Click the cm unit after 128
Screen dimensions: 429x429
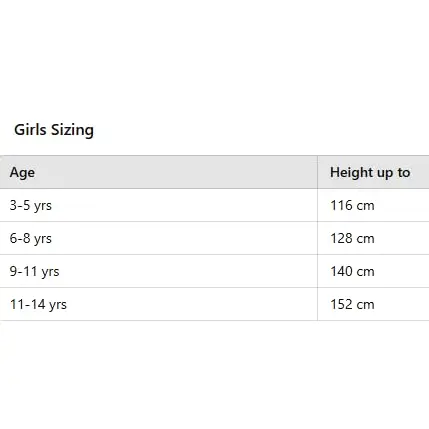click(x=366, y=239)
